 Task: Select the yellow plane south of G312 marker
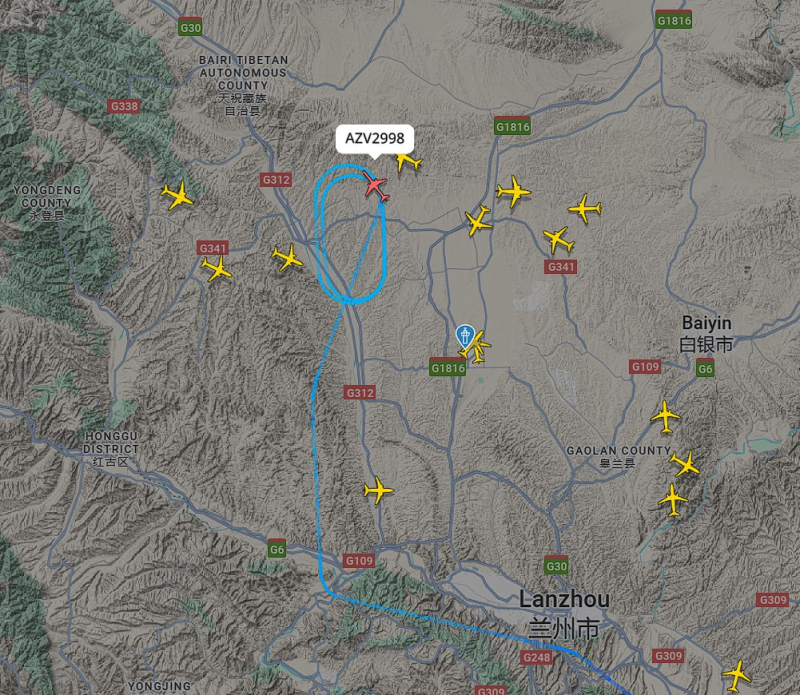pos(378,490)
